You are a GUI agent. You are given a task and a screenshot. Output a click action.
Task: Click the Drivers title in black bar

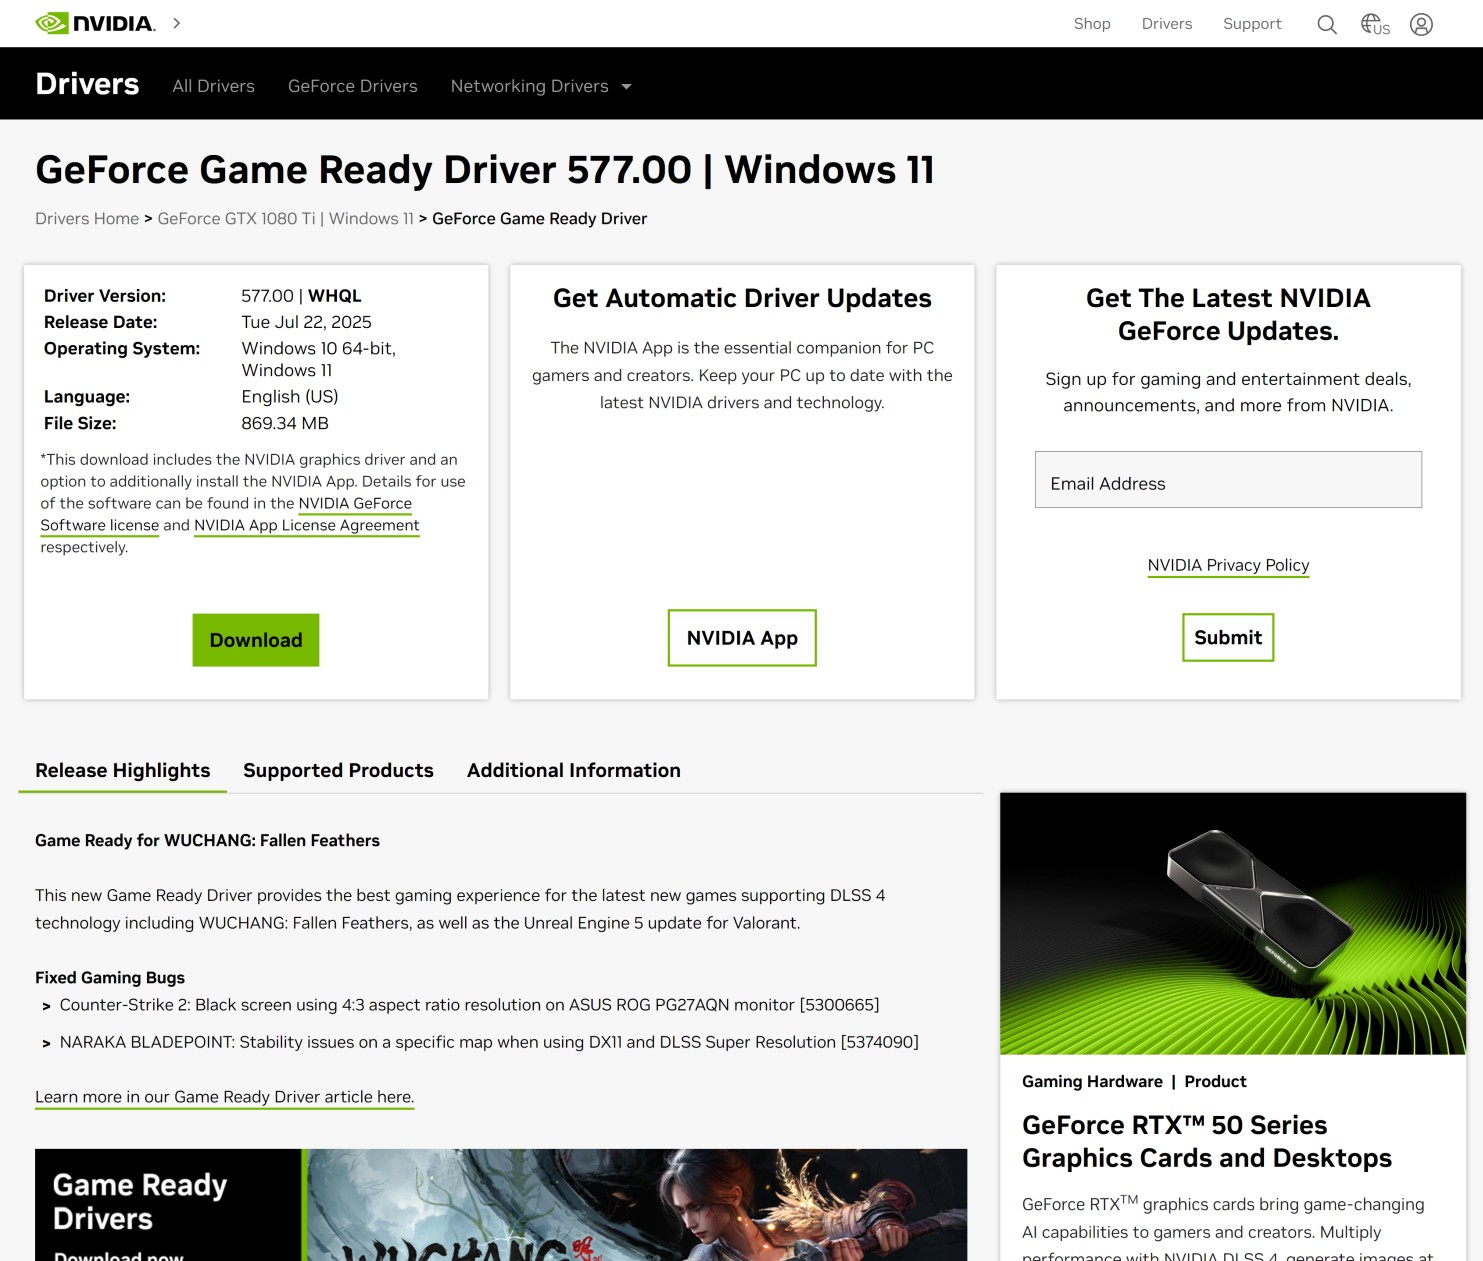coord(87,84)
